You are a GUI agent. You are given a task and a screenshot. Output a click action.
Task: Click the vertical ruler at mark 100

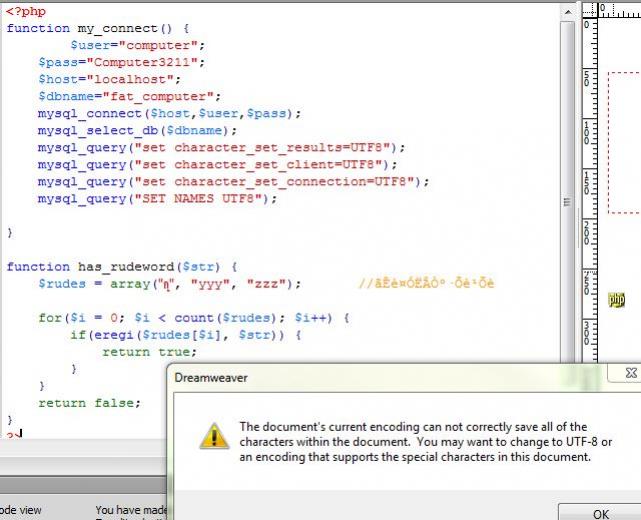tap(587, 132)
